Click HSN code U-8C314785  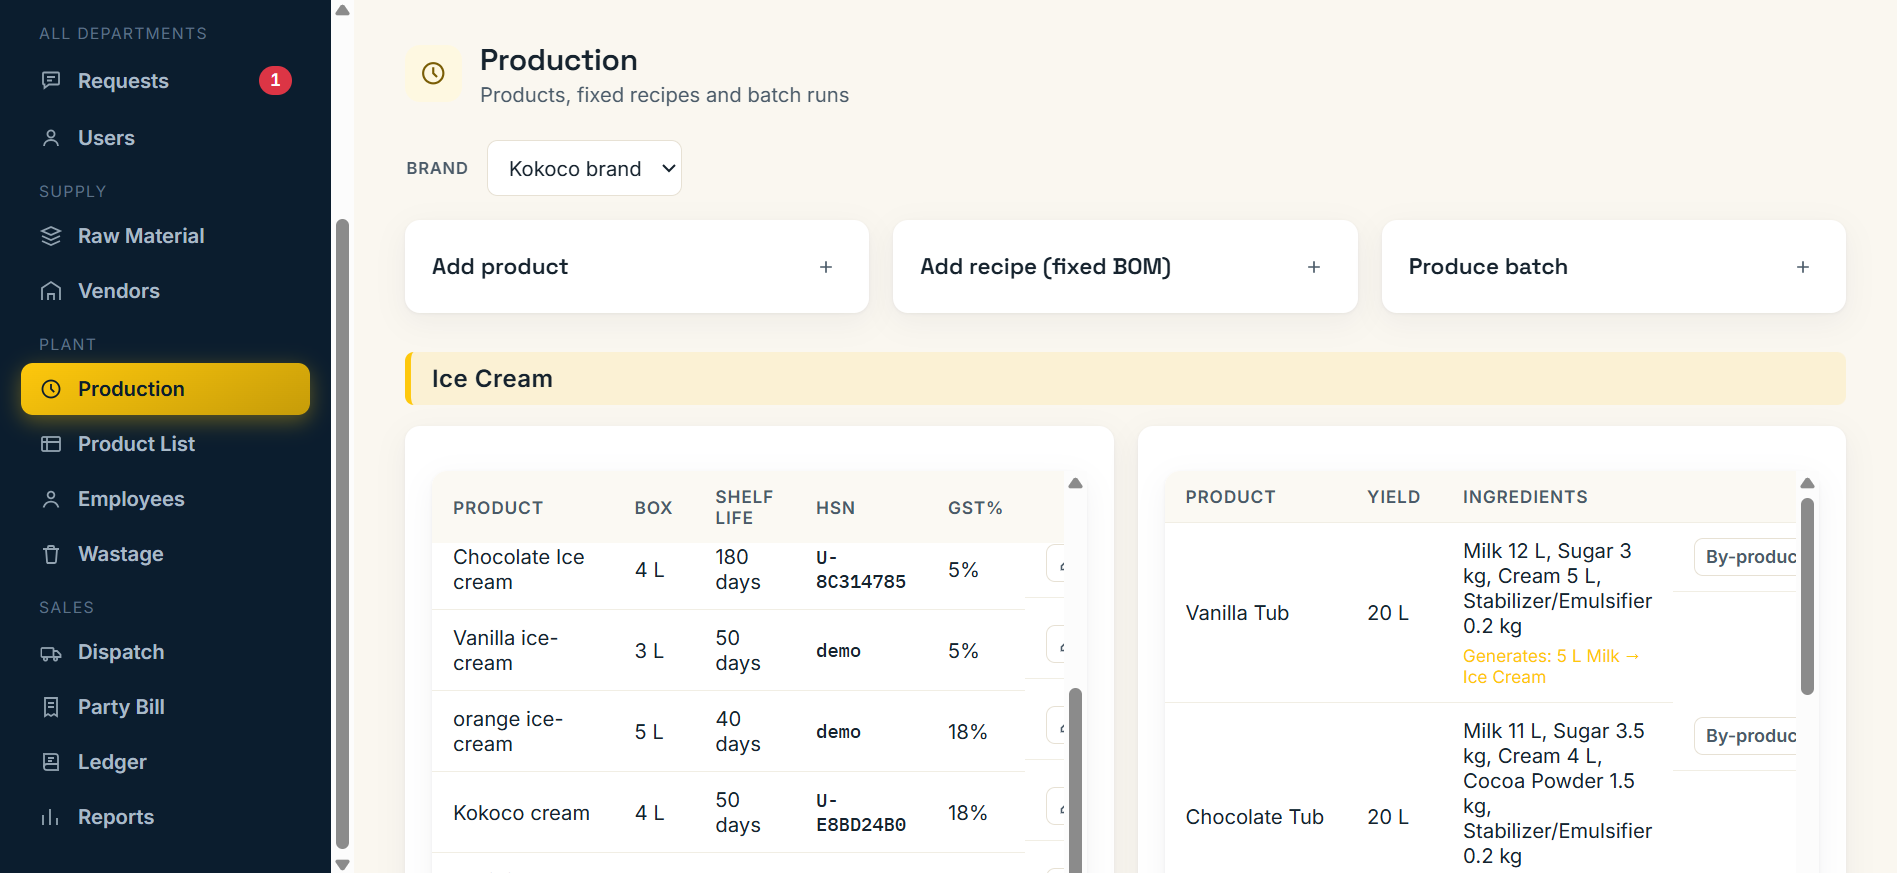861,570
